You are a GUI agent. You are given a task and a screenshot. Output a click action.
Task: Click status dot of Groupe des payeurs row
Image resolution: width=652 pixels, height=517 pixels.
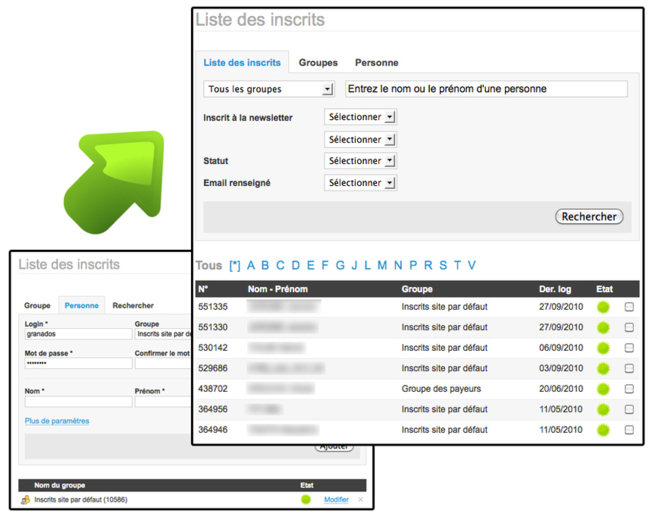[603, 389]
